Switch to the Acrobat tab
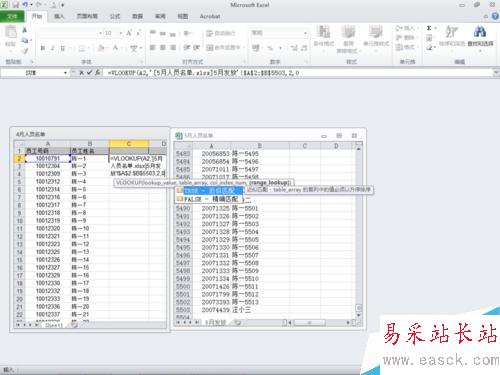Image resolution: width=500 pixels, height=375 pixels. point(210,16)
